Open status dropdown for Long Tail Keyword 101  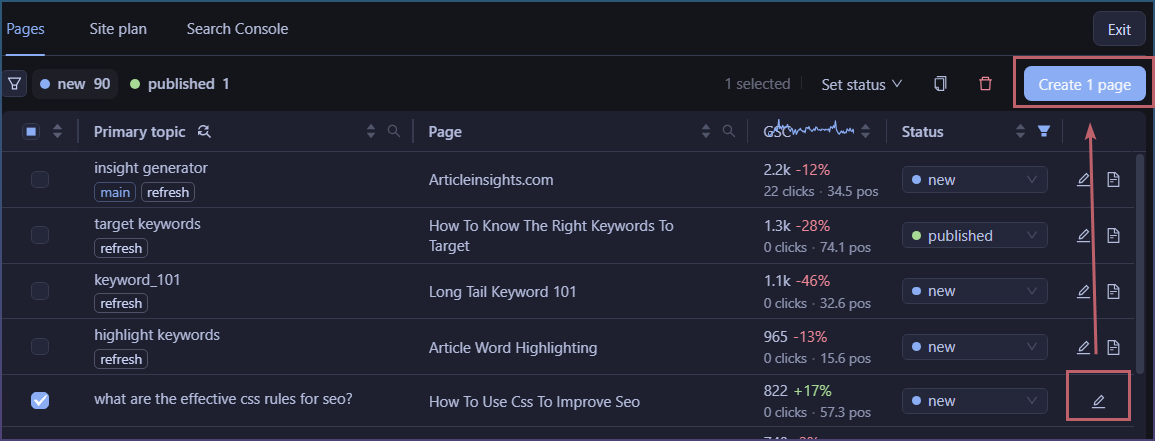click(975, 292)
